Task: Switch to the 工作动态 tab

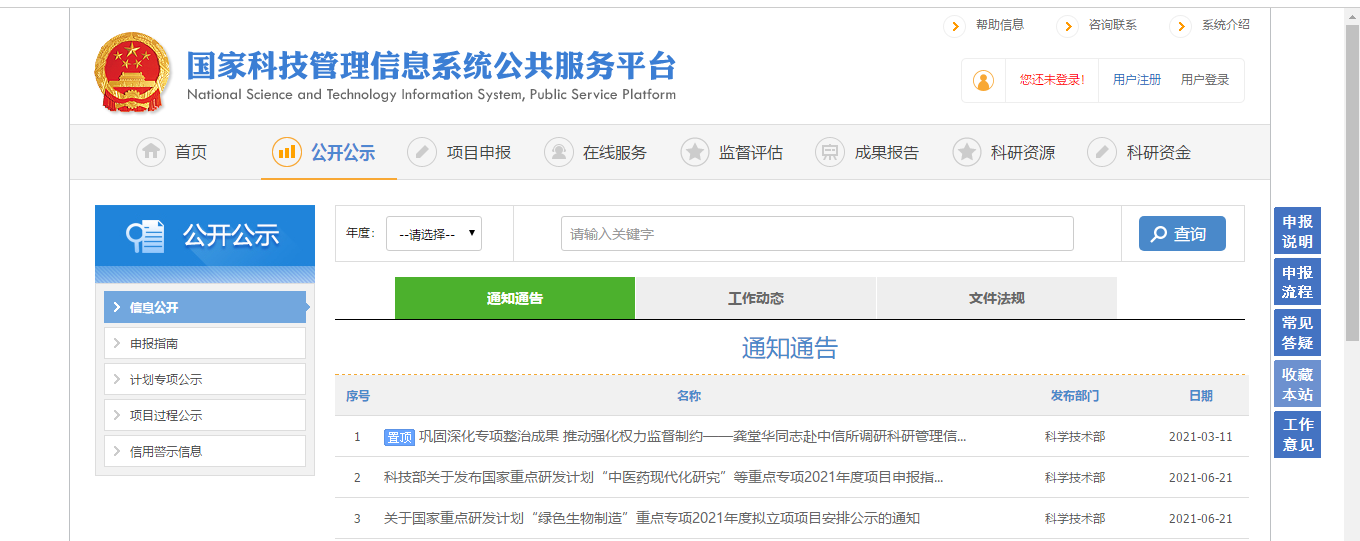Action: click(756, 298)
